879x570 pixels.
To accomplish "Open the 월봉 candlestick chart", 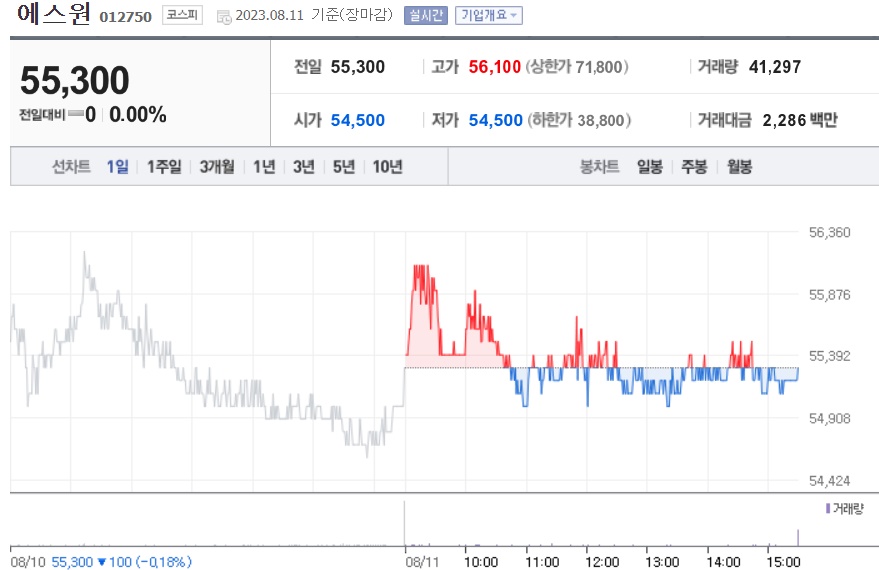I will 739,166.
